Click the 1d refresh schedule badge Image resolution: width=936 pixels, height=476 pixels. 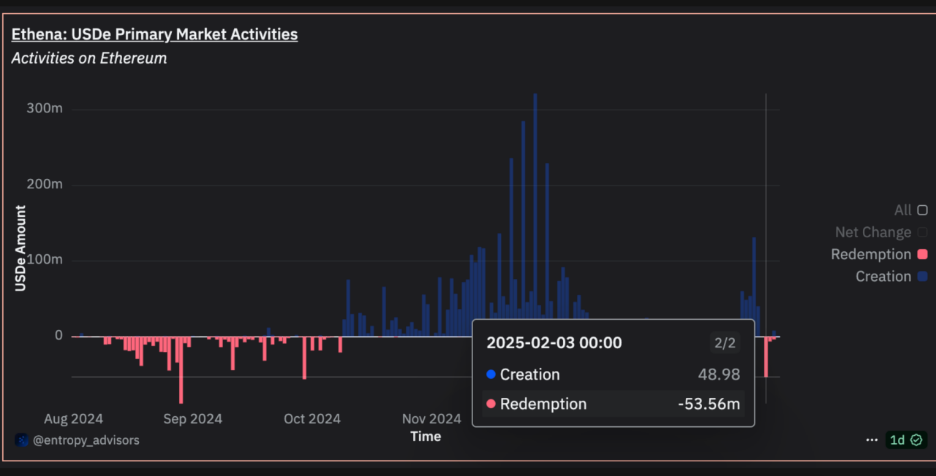click(897, 440)
